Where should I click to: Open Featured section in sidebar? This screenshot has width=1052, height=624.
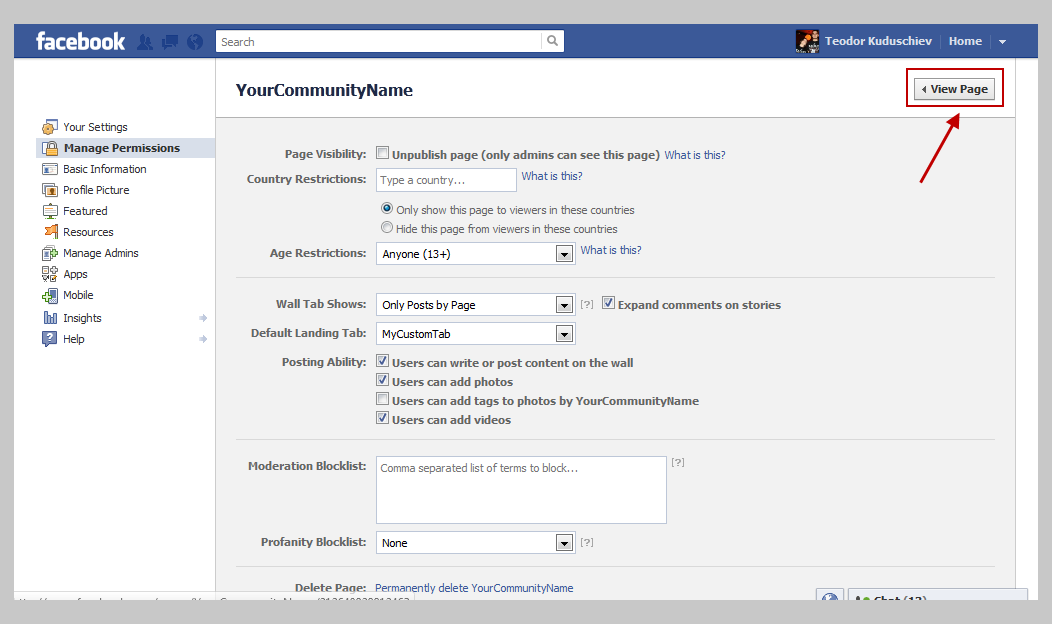click(85, 211)
